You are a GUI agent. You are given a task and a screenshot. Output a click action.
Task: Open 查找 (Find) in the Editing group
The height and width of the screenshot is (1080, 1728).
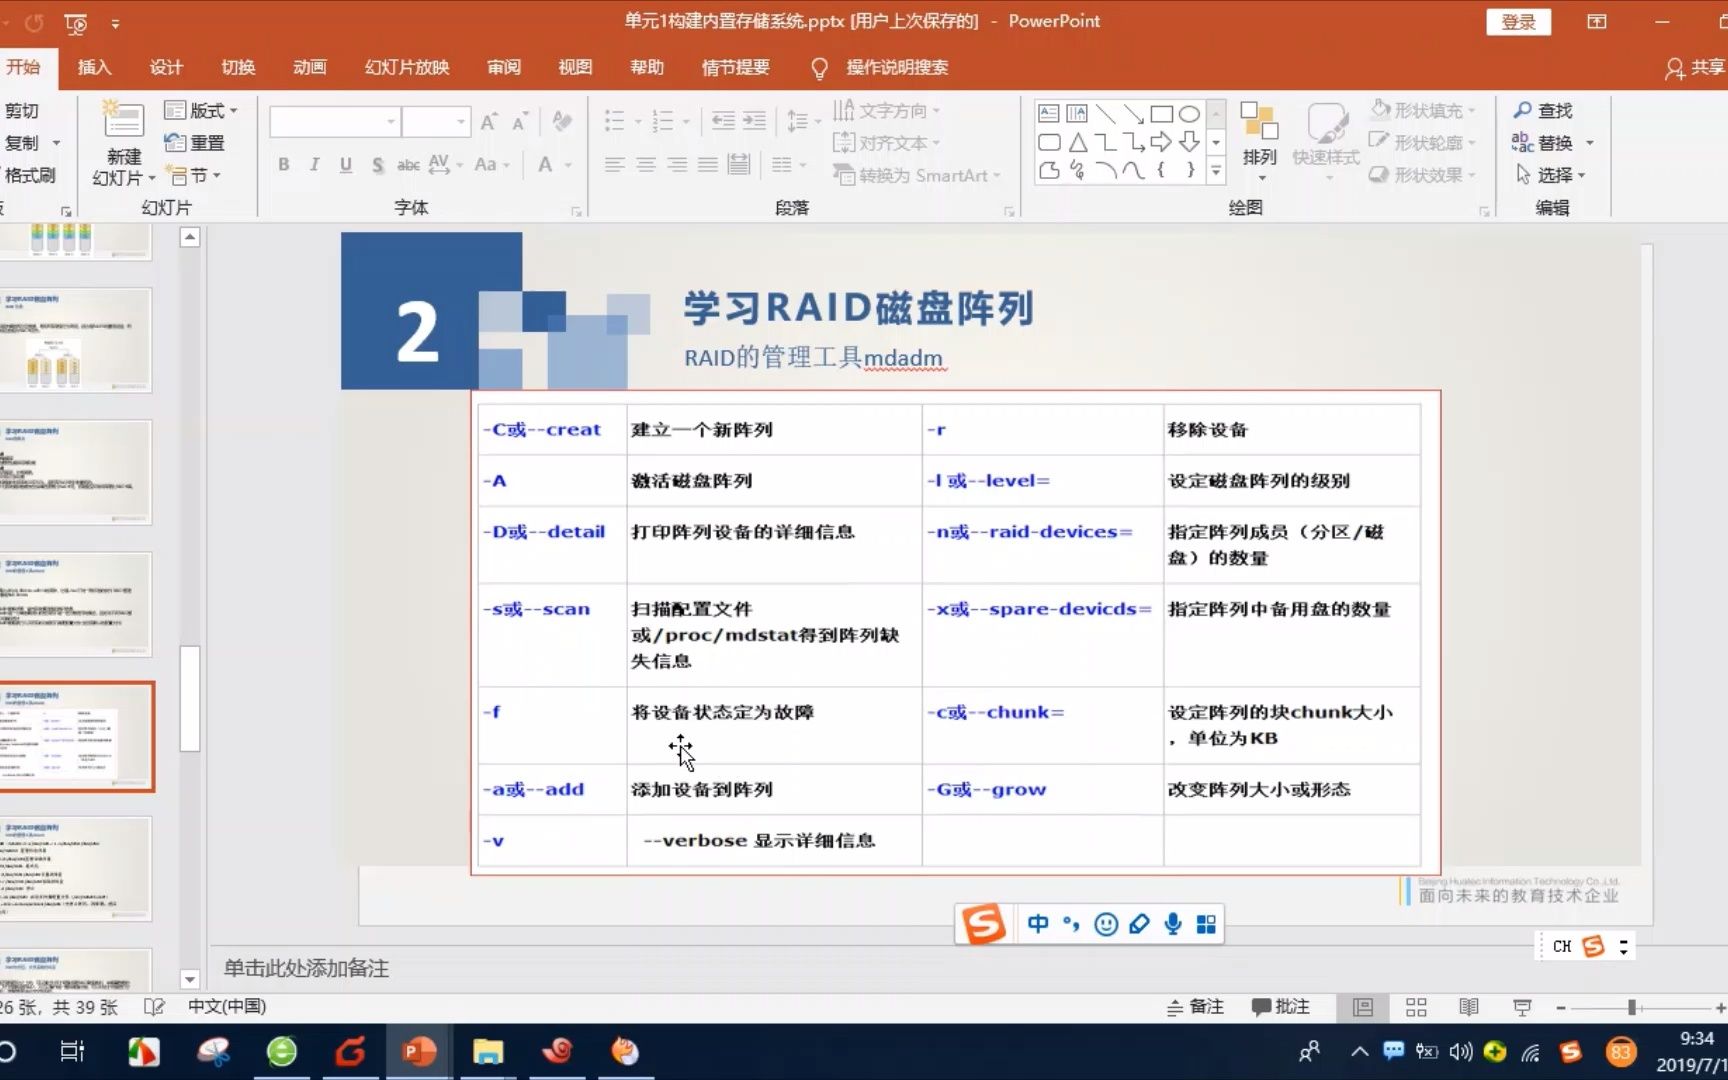[x=1545, y=110]
